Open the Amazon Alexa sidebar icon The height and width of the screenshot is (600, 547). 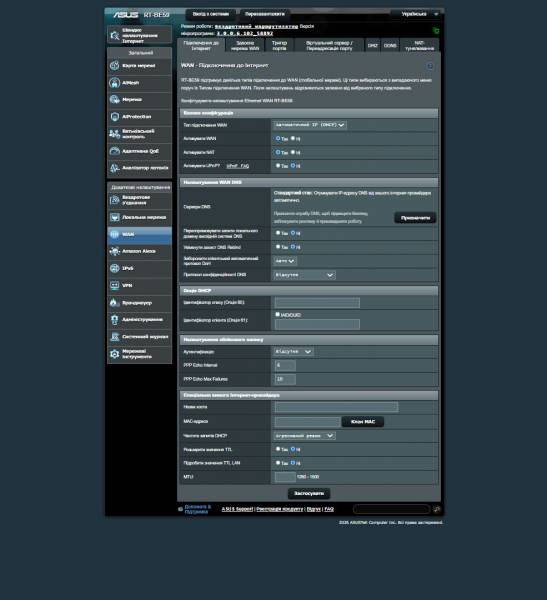tap(114, 251)
